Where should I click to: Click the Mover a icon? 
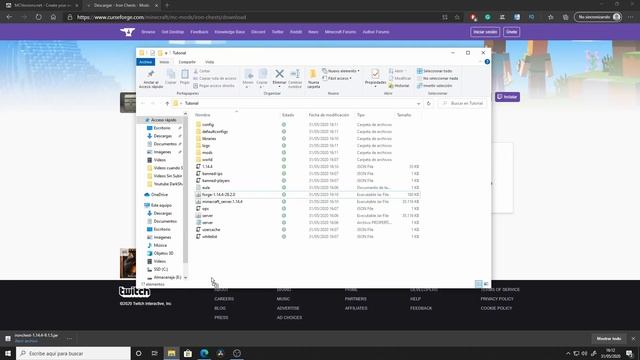click(248, 74)
